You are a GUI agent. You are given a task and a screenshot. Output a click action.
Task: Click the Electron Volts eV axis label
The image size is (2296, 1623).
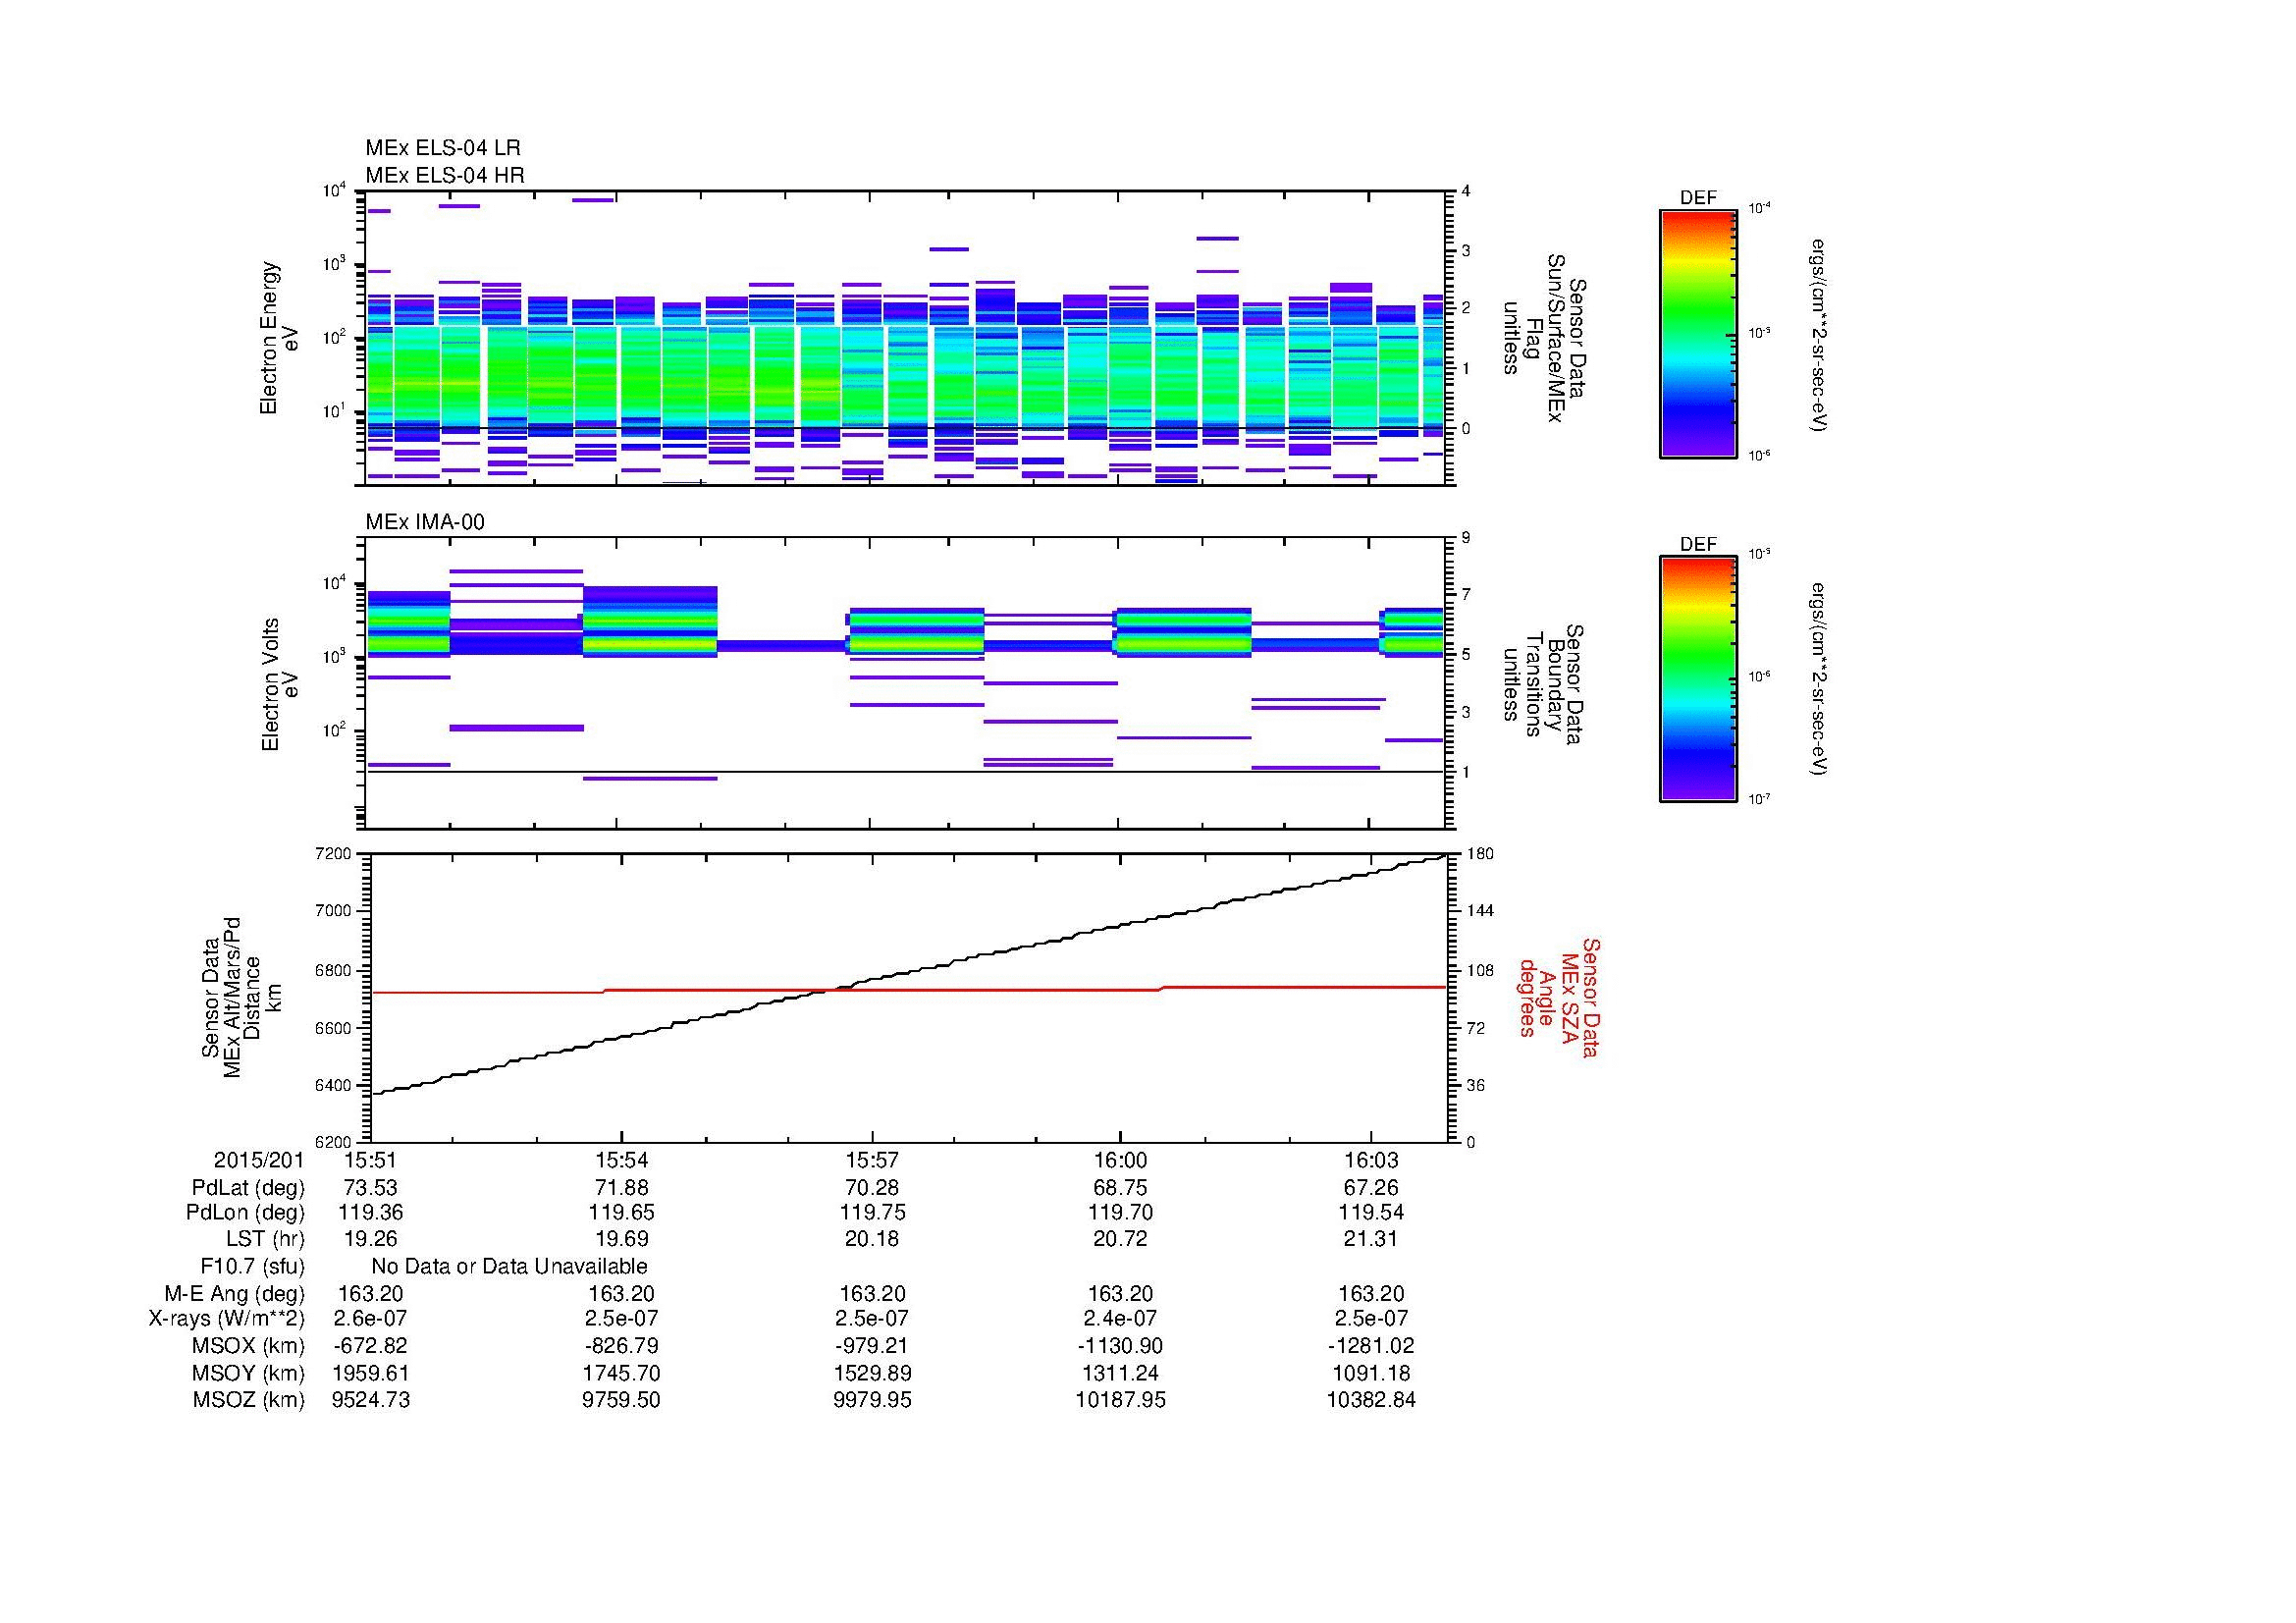(x=280, y=685)
